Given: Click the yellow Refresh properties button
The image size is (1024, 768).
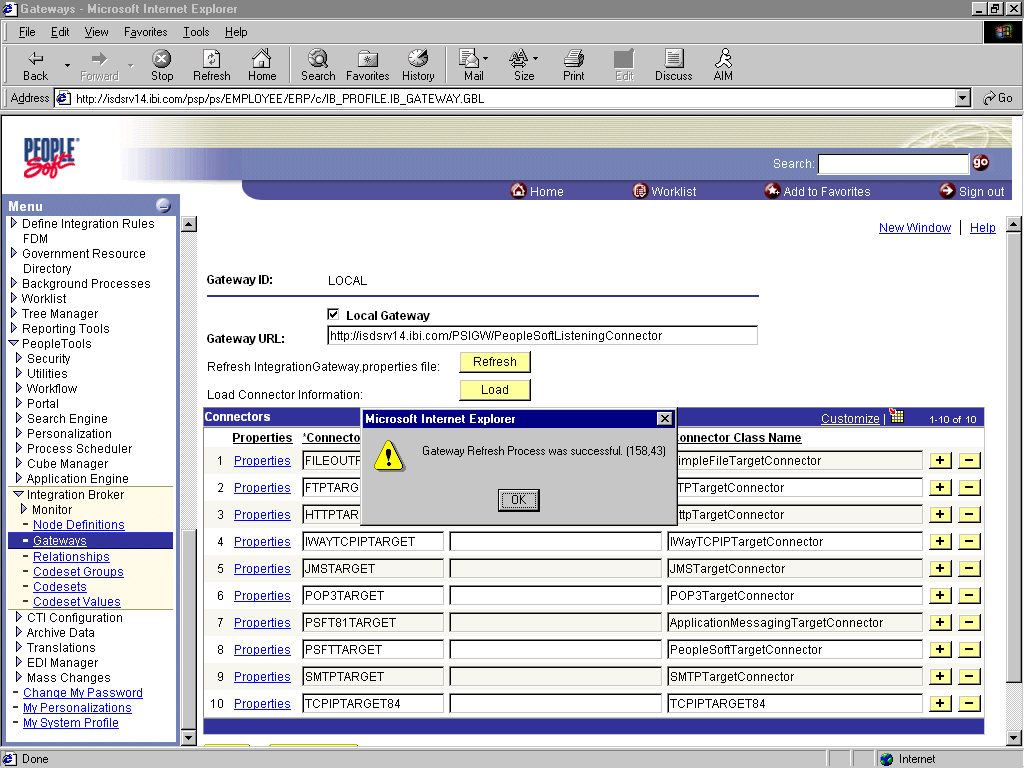Looking at the screenshot, I should 495,362.
